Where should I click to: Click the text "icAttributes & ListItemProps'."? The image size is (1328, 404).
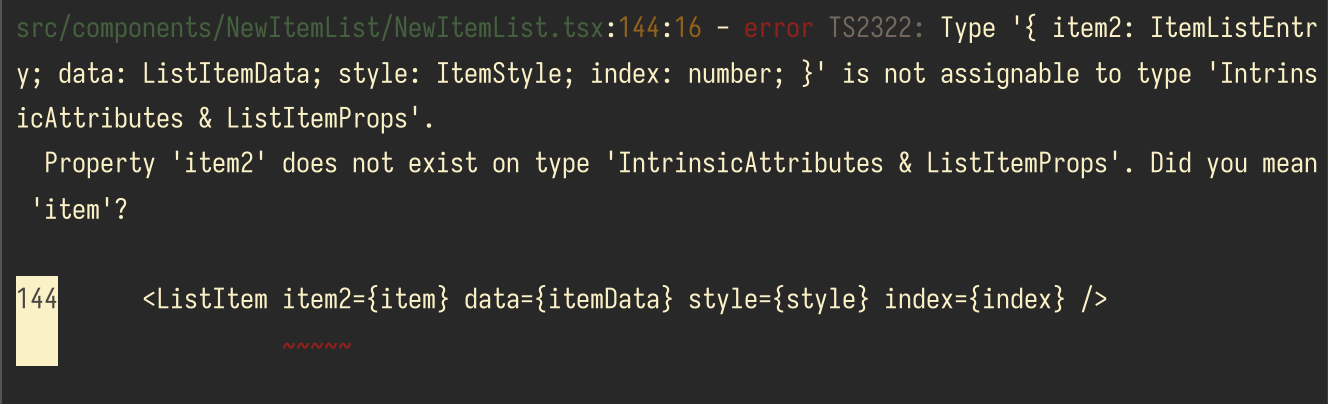pos(223,118)
